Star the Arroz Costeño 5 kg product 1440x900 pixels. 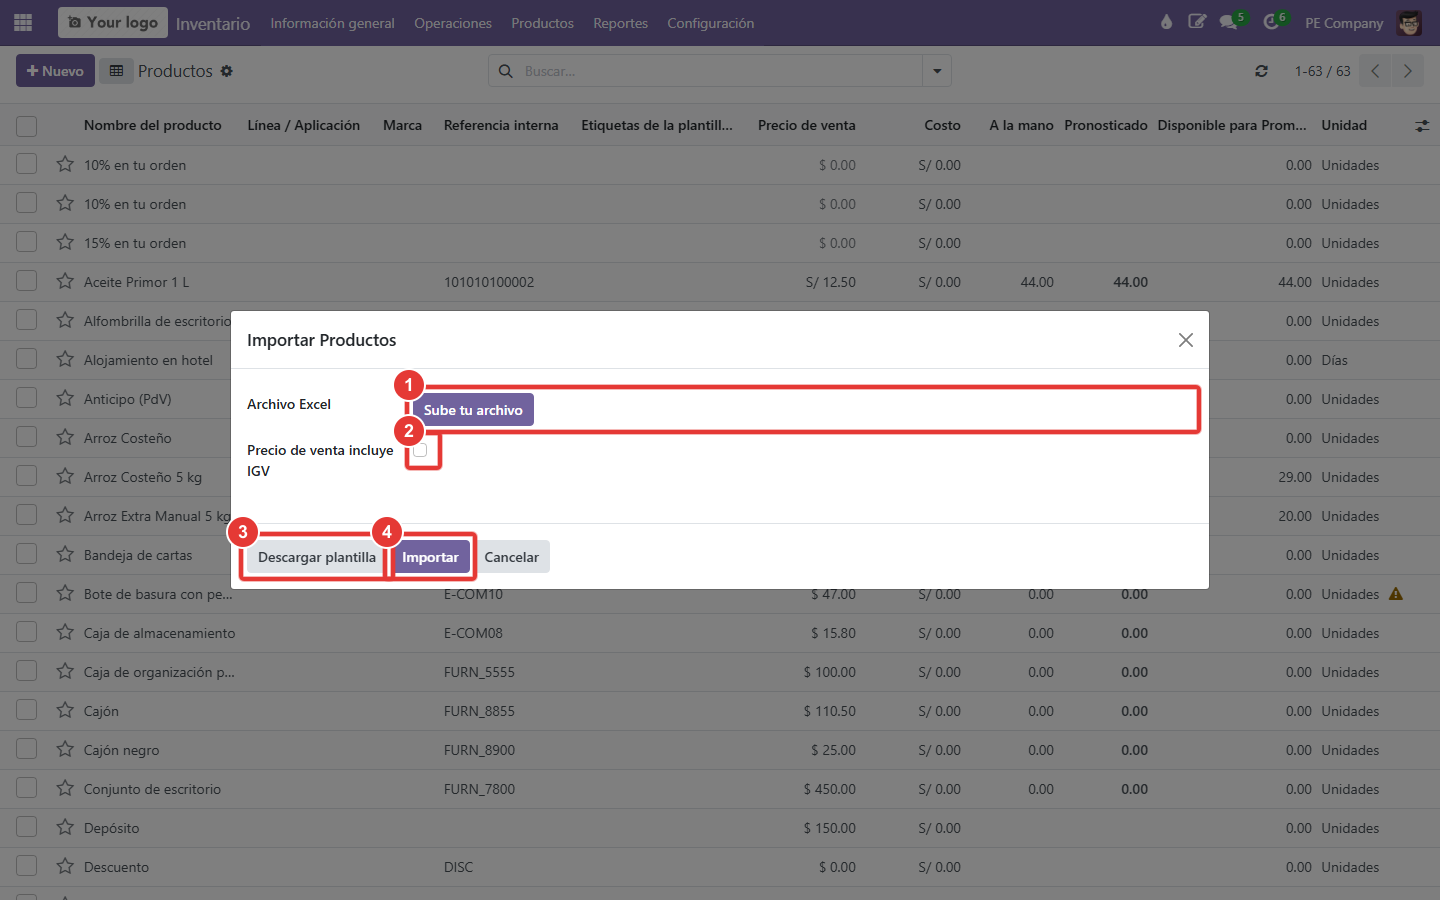tap(65, 476)
